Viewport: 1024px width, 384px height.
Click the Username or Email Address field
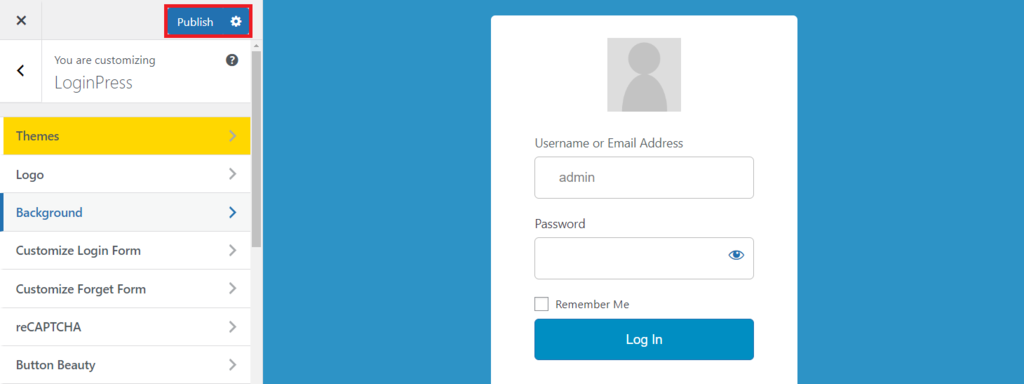tap(644, 178)
